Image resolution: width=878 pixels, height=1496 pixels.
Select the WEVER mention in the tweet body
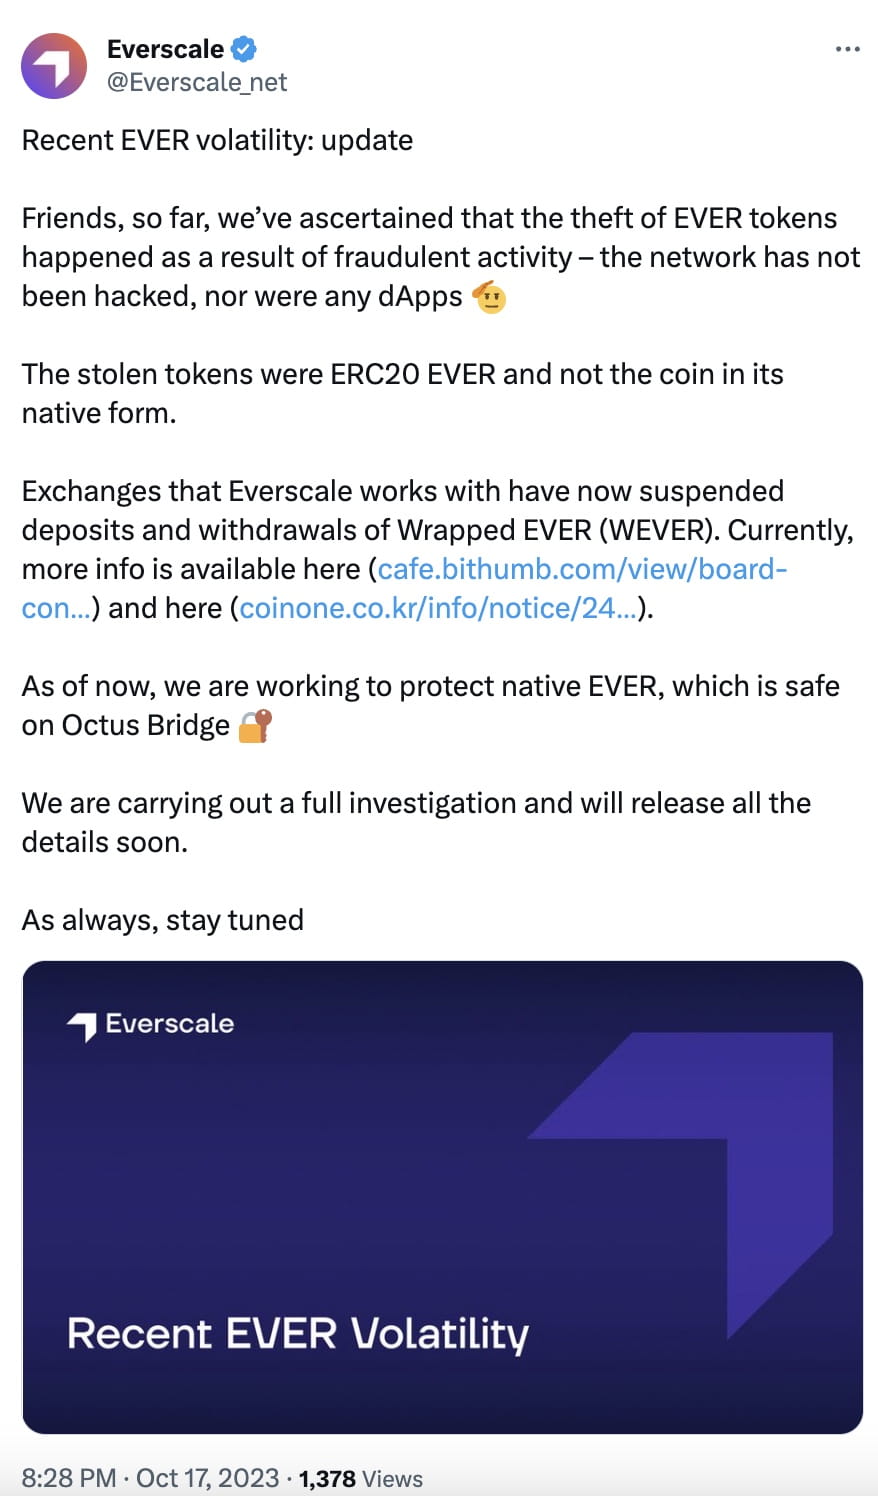(659, 530)
